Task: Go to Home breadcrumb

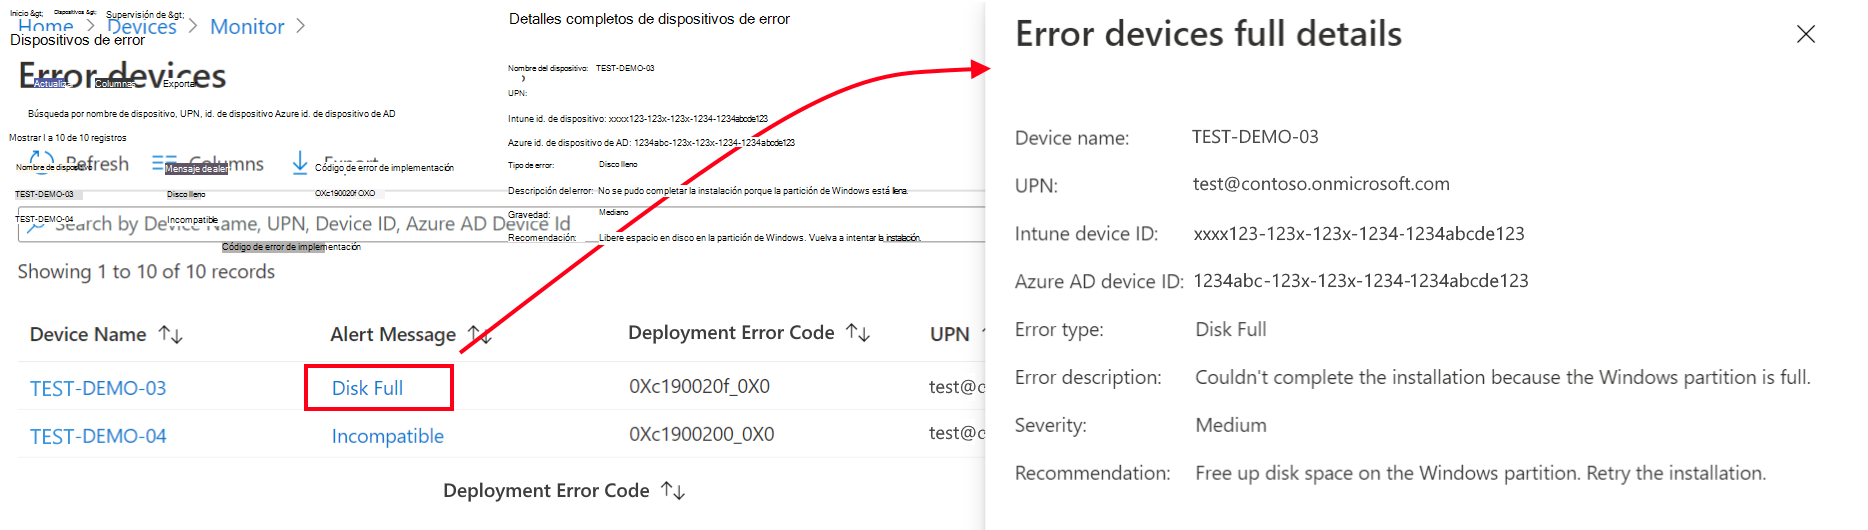Action: [46, 27]
